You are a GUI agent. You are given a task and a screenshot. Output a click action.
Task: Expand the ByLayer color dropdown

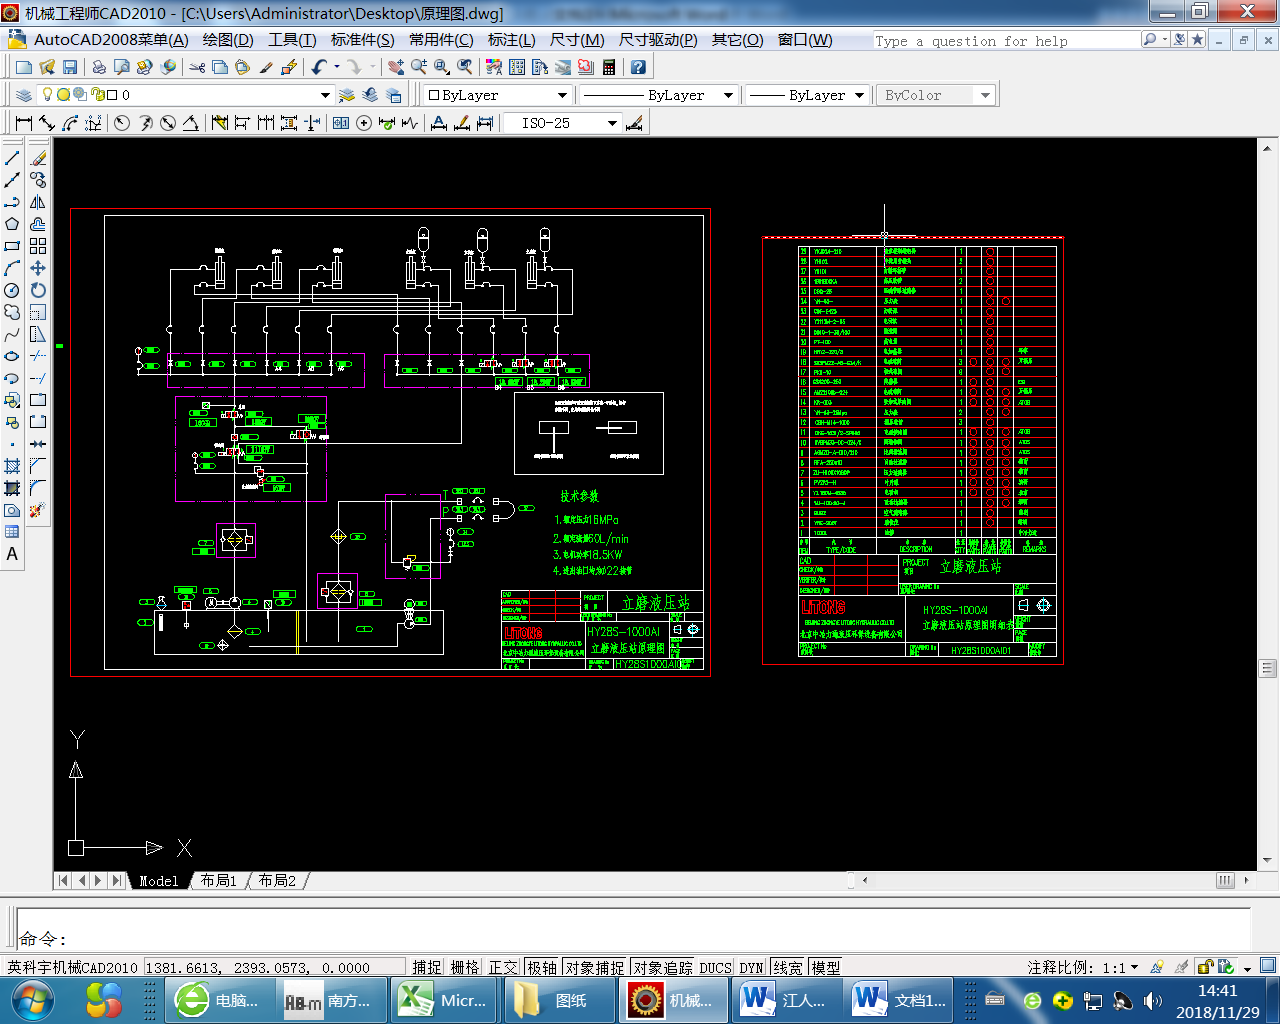[x=562, y=95]
